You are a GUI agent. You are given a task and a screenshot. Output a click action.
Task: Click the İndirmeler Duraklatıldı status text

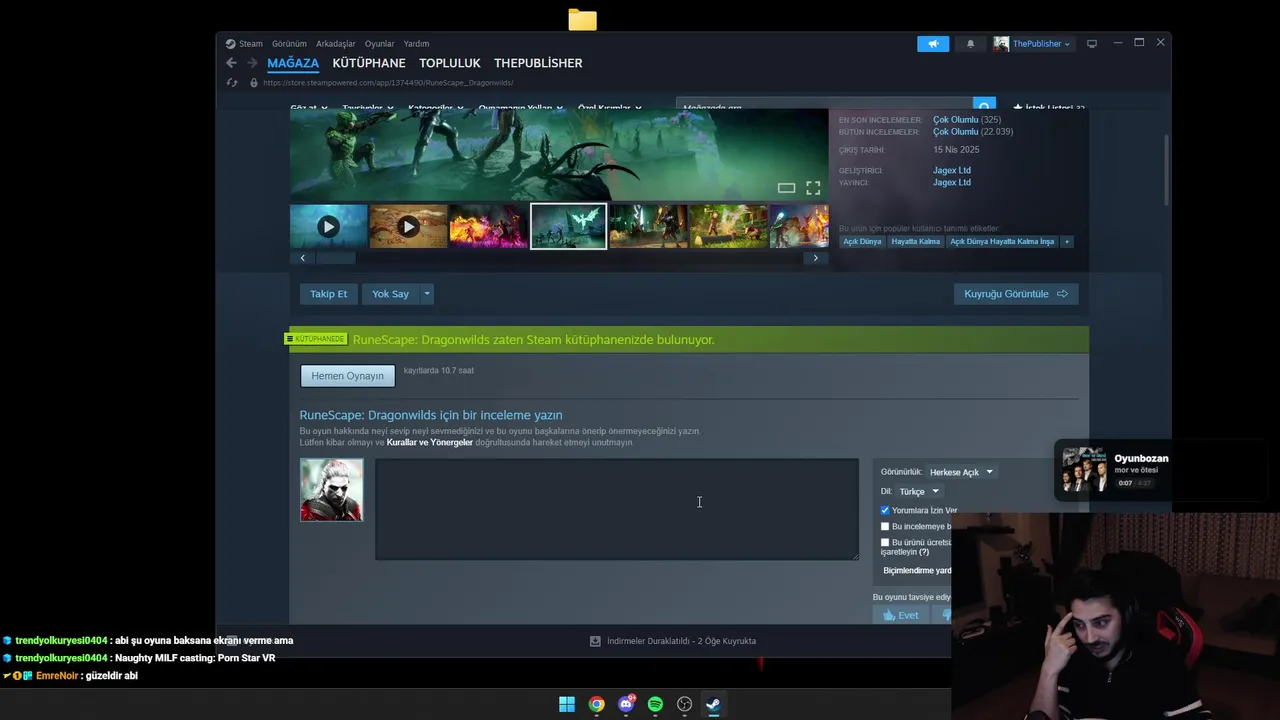(x=681, y=641)
